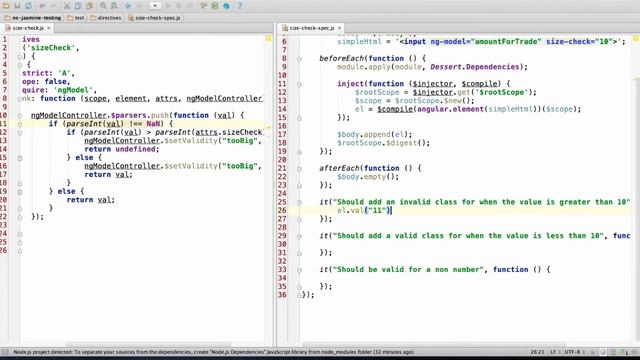Click the green Project Structure icon
Image resolution: width=640 pixels, height=360 pixels.
(x=215, y=6)
